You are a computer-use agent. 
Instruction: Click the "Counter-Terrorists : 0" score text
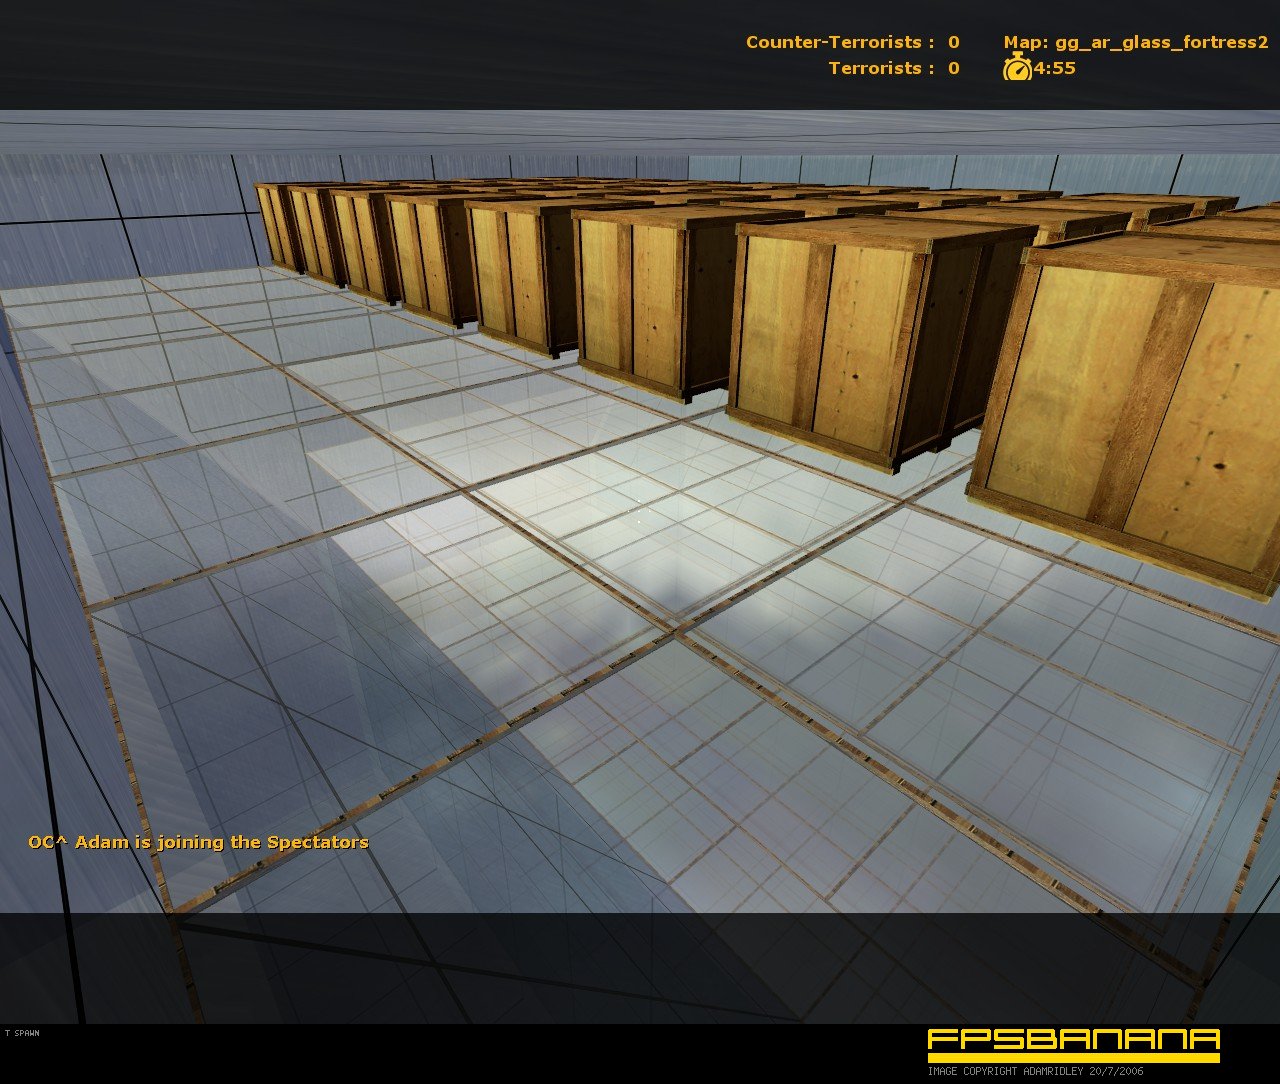pyautogui.click(x=852, y=42)
